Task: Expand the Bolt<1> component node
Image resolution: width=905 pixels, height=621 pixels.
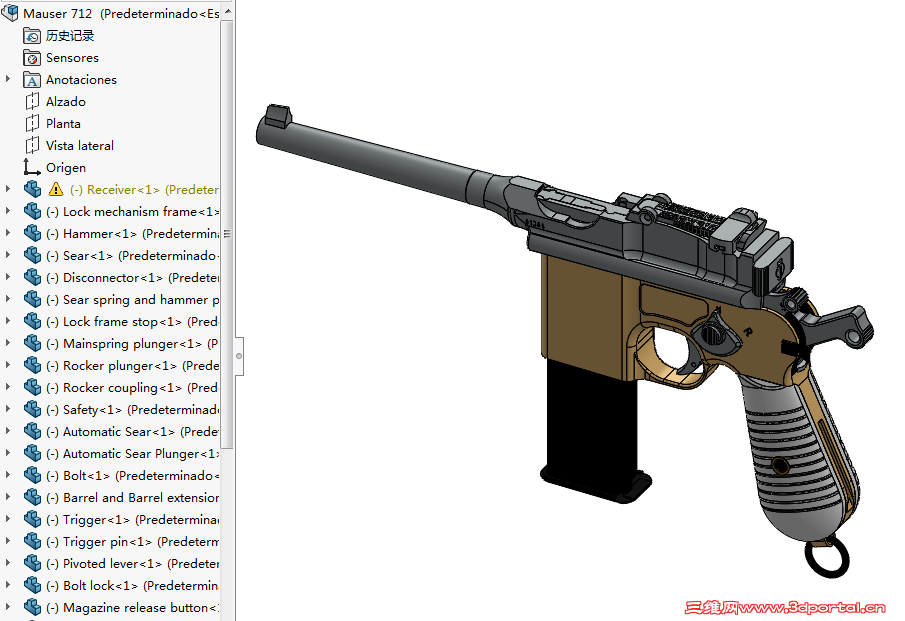Action: (8, 474)
